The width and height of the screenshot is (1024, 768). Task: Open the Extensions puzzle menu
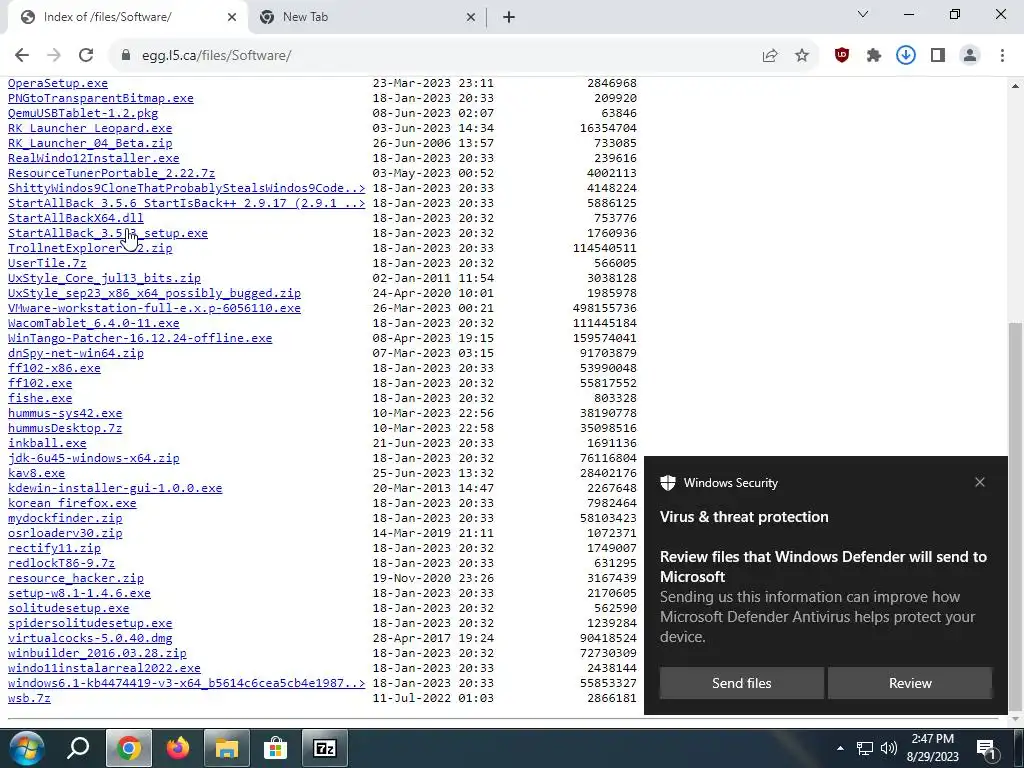[874, 56]
